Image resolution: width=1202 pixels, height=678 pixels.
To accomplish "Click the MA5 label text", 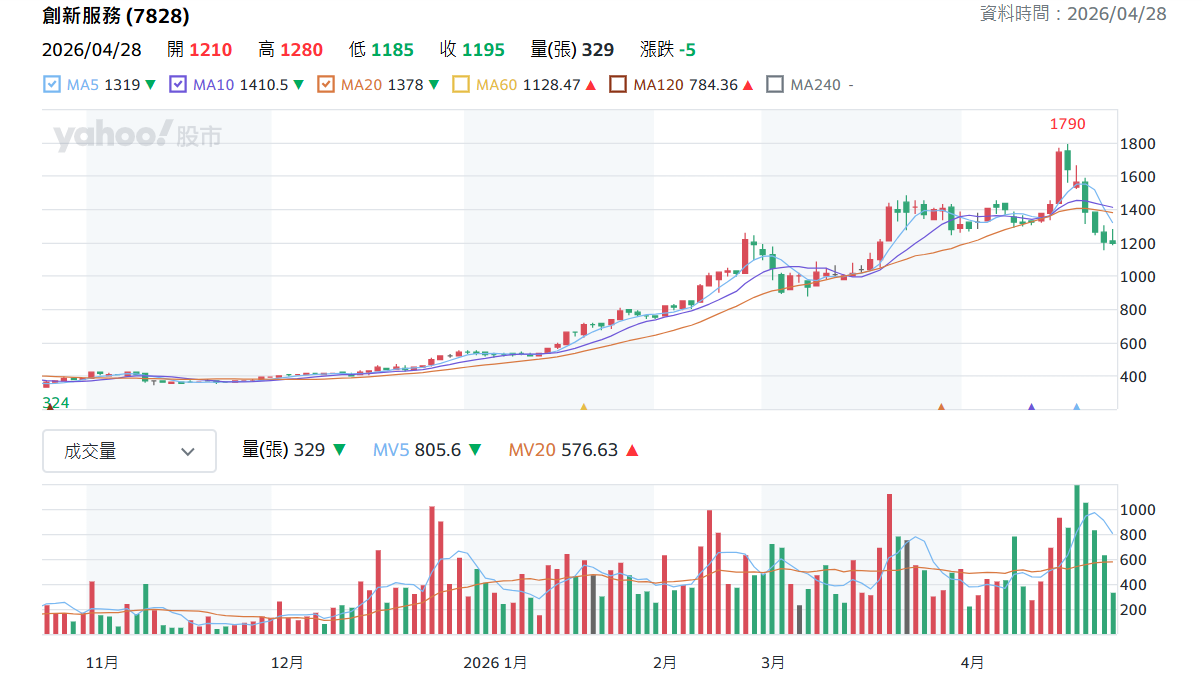I will tap(83, 85).
